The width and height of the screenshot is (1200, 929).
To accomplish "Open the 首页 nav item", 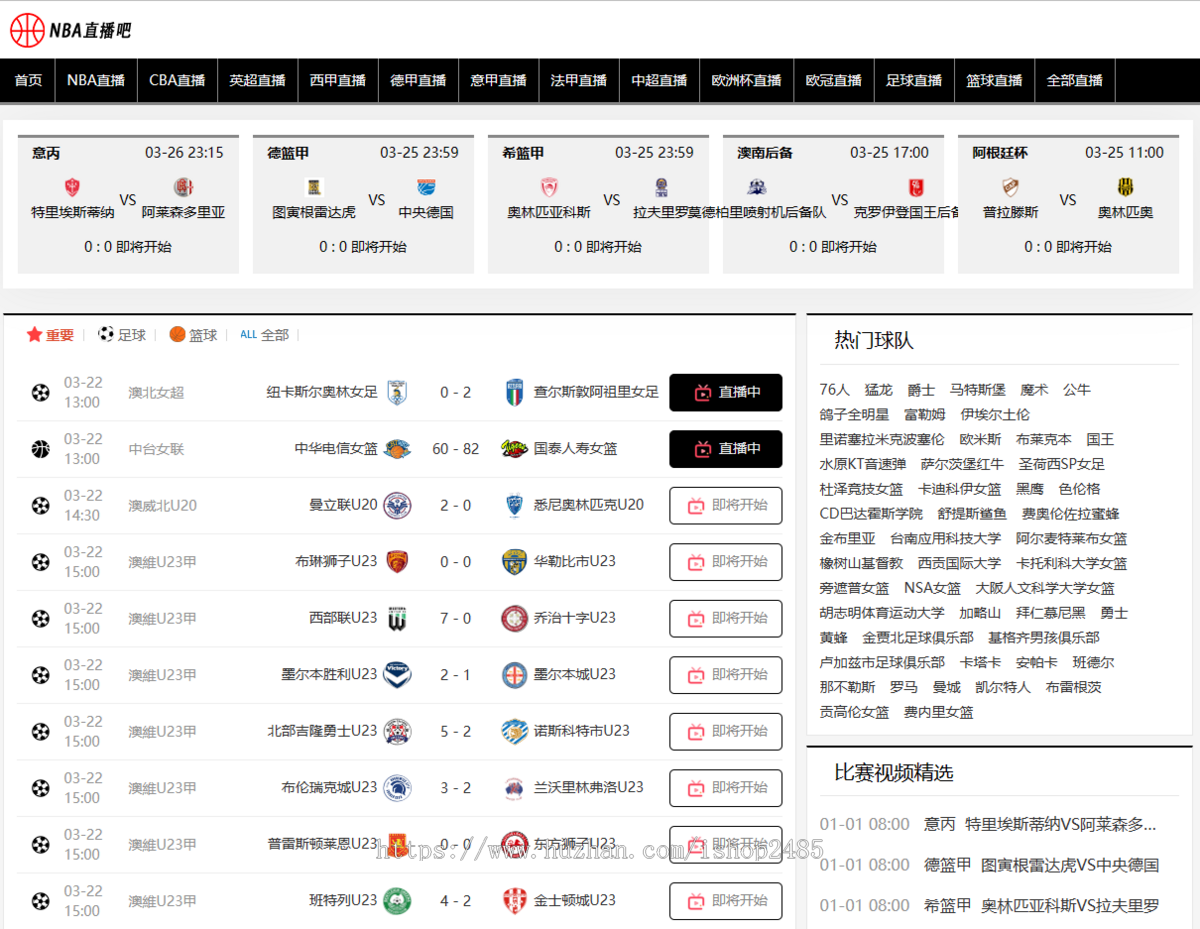I will pos(28,80).
